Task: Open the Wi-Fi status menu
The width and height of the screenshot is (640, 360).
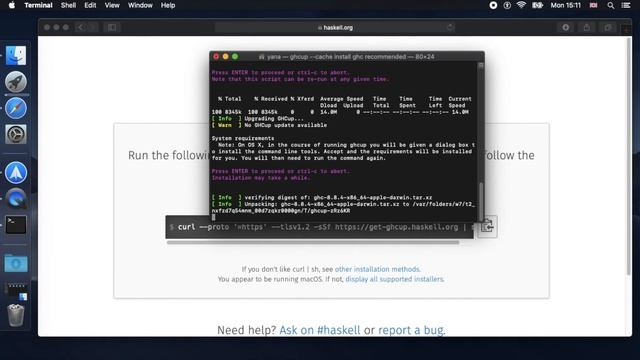Action: (521, 5)
